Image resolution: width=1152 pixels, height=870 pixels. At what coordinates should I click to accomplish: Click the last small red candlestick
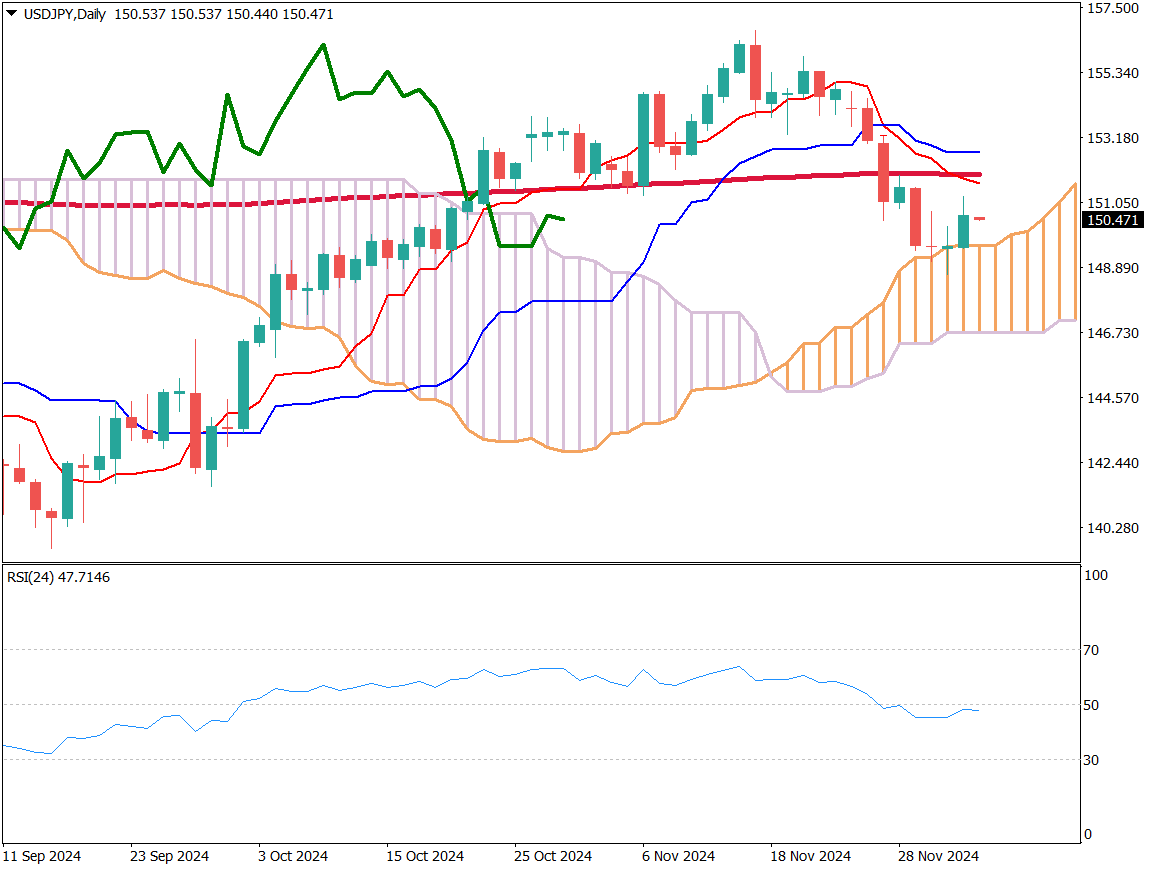coord(979,218)
